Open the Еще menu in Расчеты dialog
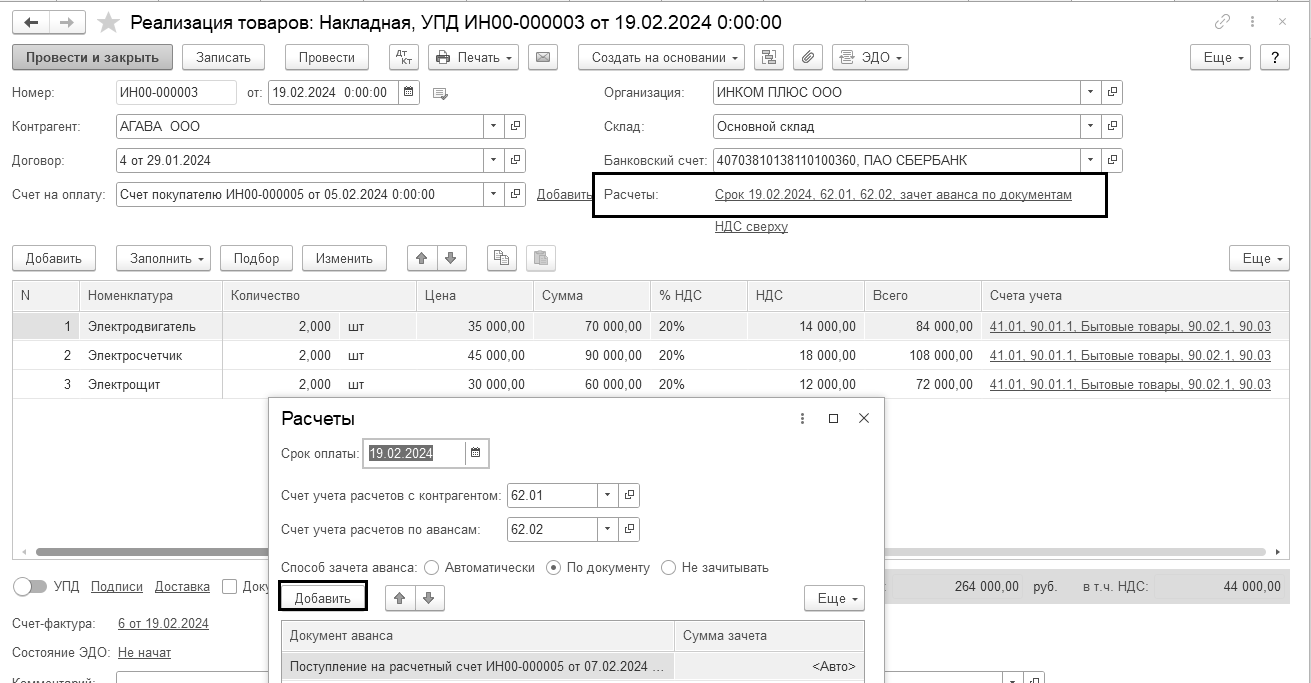1311x683 pixels. [x=834, y=598]
